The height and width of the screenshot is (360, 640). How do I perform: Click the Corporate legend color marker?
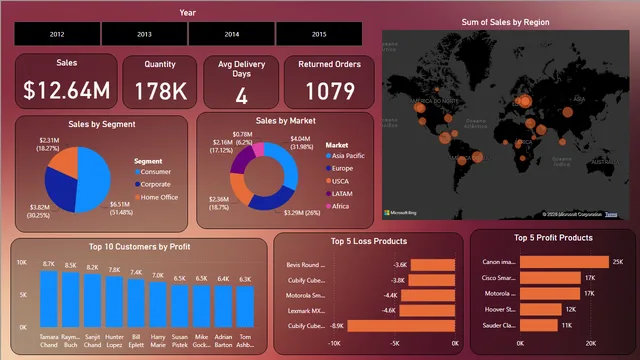[x=138, y=184]
